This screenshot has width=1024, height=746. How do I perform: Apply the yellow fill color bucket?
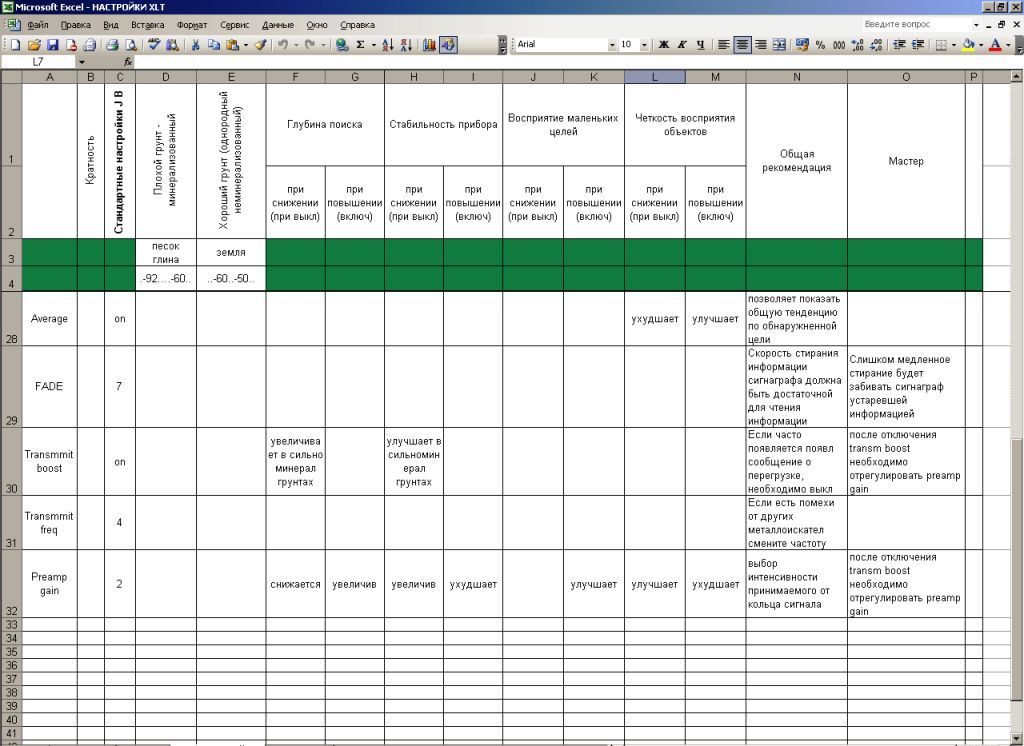[x=968, y=45]
